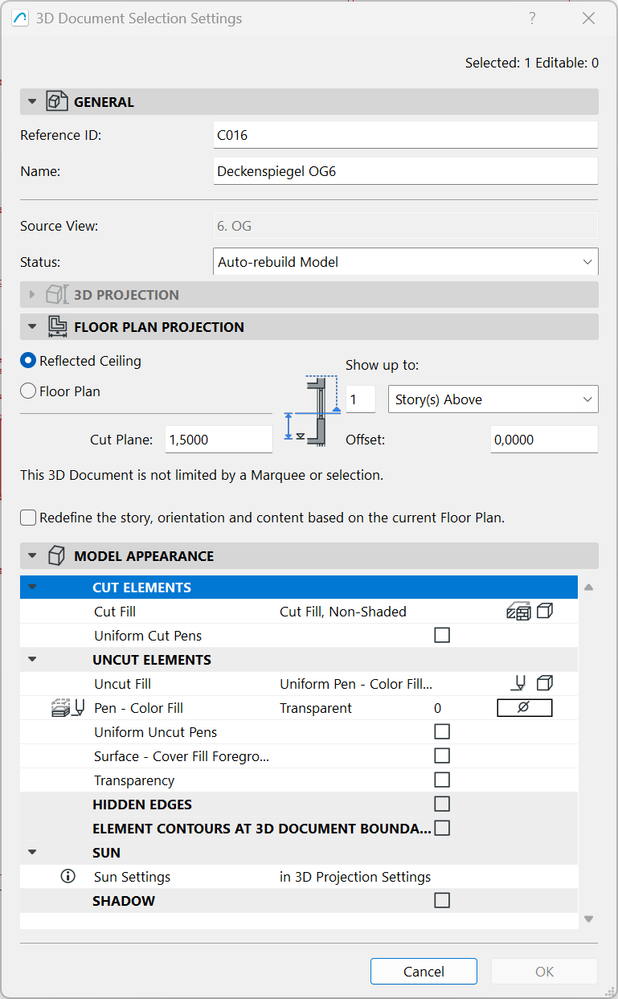Click in 3D Projection Settings text

point(355,877)
